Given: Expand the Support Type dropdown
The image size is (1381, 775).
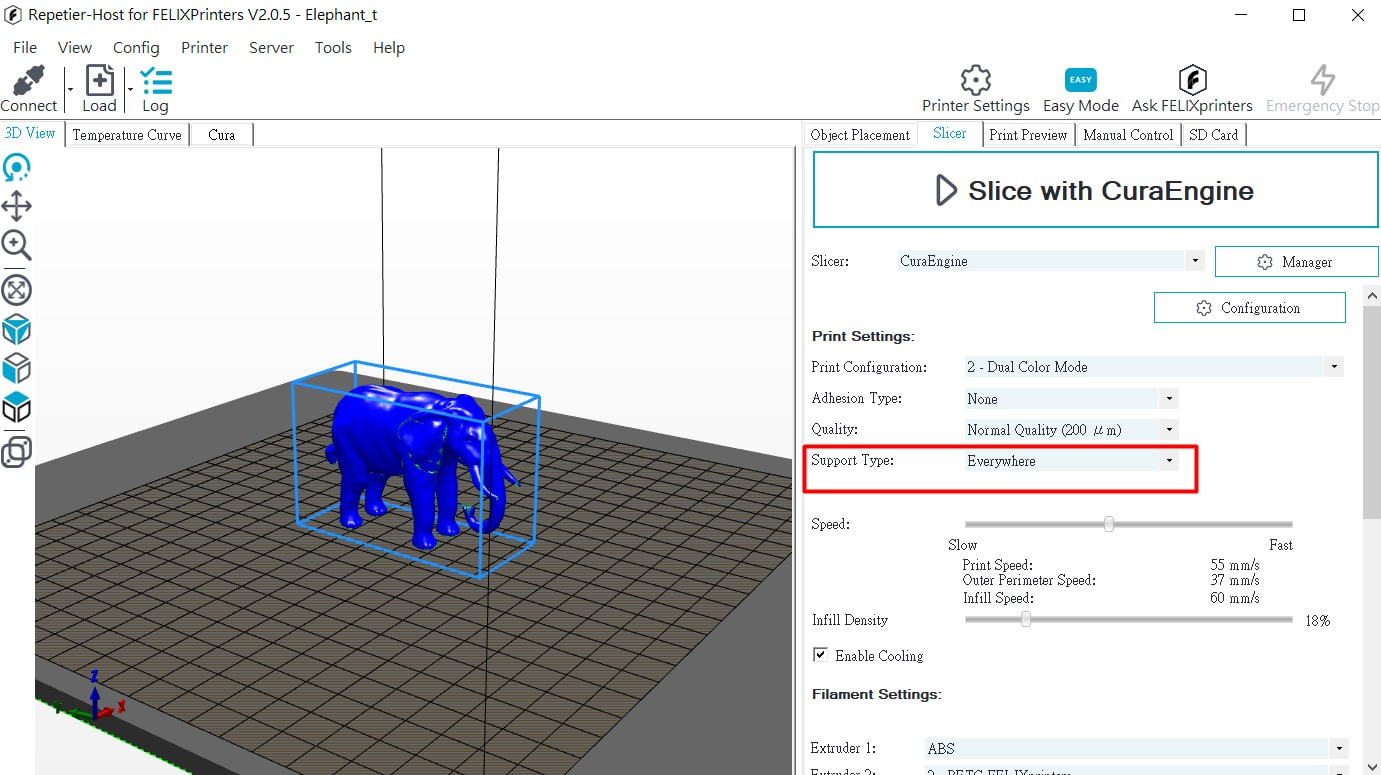Looking at the screenshot, I should [1169, 461].
